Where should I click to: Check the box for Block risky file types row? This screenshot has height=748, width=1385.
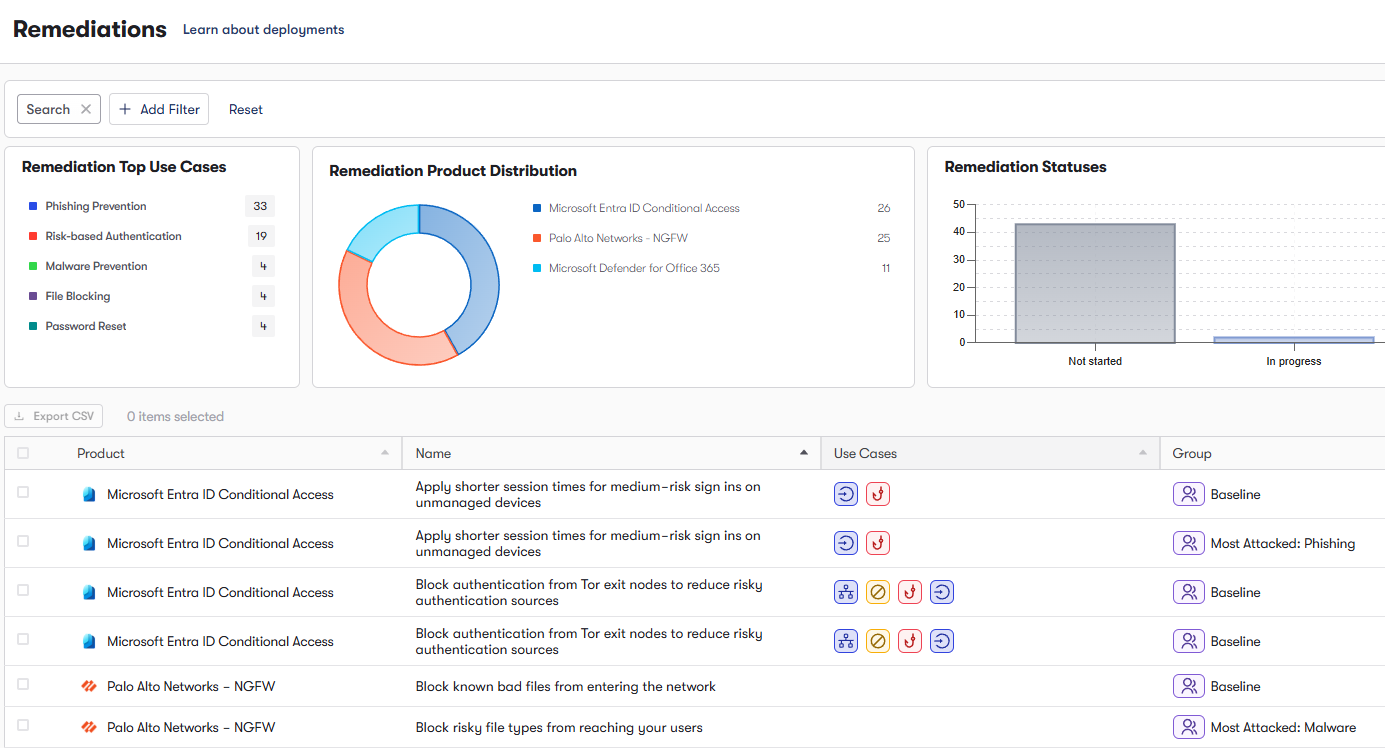click(x=23, y=725)
